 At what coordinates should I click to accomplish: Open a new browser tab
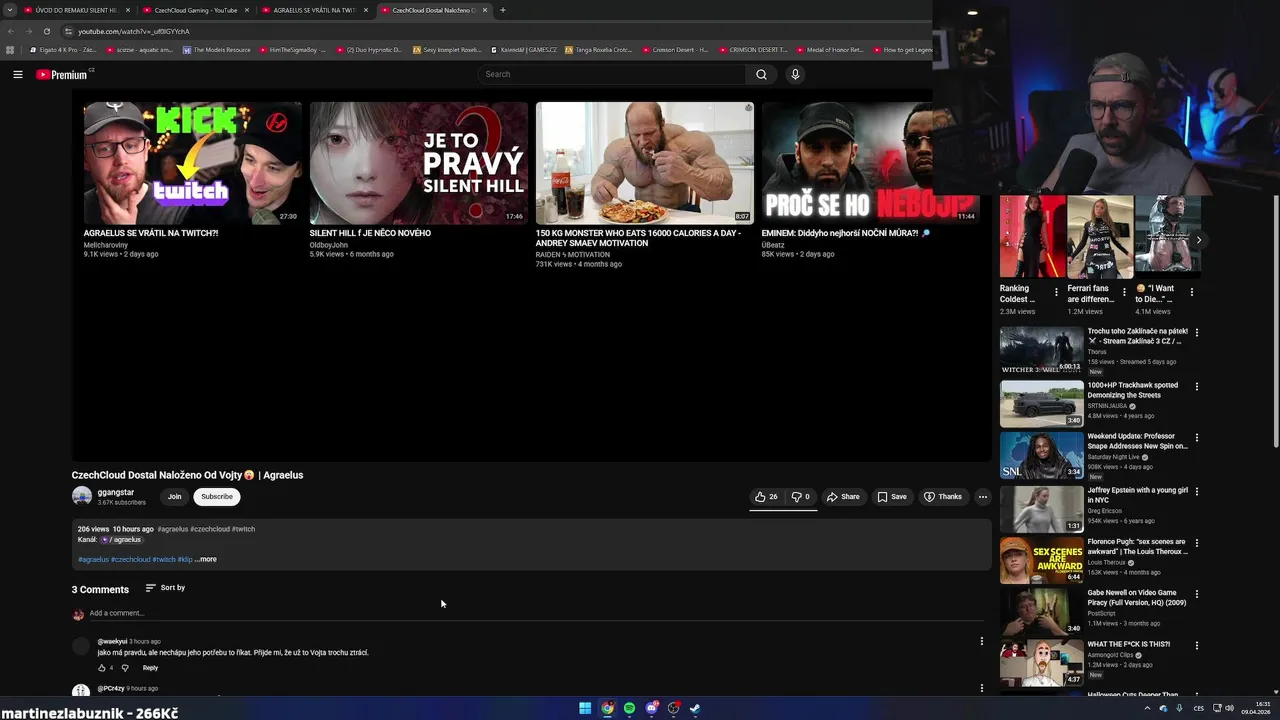502,10
